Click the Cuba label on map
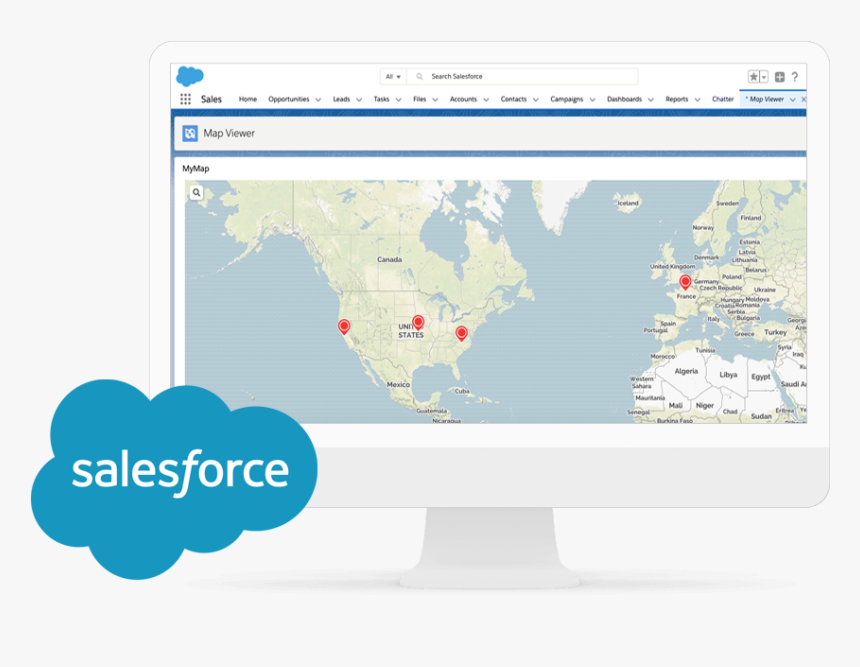 [x=462, y=391]
